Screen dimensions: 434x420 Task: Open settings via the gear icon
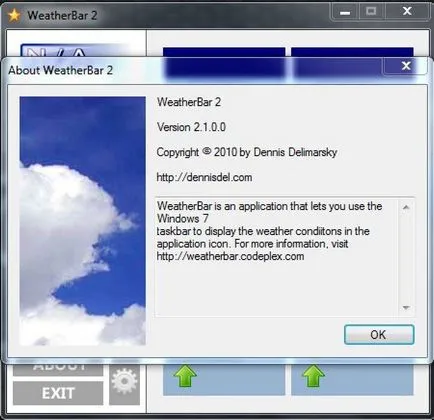coord(124,381)
